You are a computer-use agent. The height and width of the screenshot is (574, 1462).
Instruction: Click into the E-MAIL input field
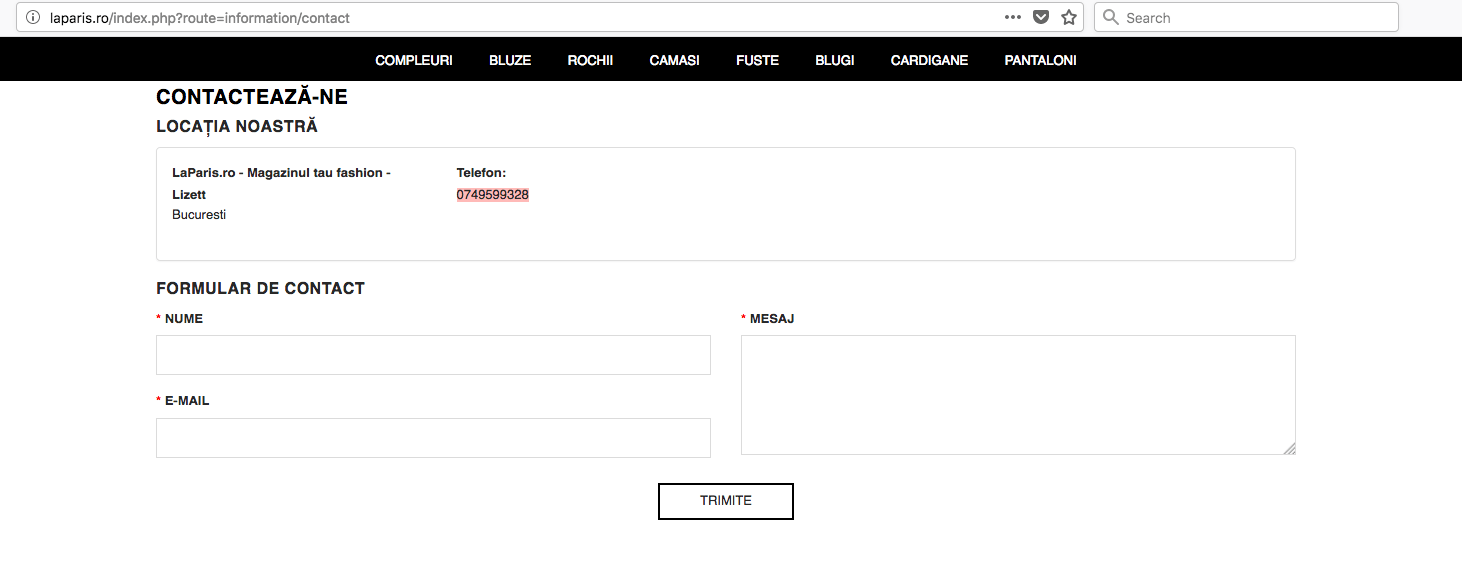click(x=433, y=438)
